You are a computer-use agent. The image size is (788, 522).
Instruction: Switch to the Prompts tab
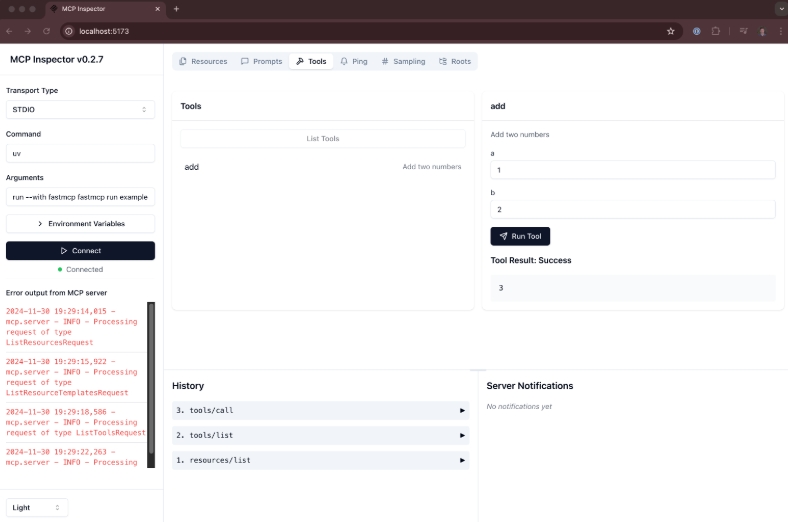(262, 61)
